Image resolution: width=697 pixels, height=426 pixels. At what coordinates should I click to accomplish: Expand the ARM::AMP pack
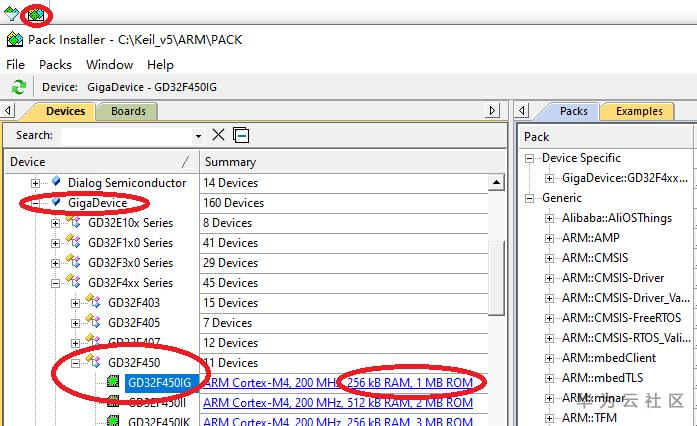(549, 238)
